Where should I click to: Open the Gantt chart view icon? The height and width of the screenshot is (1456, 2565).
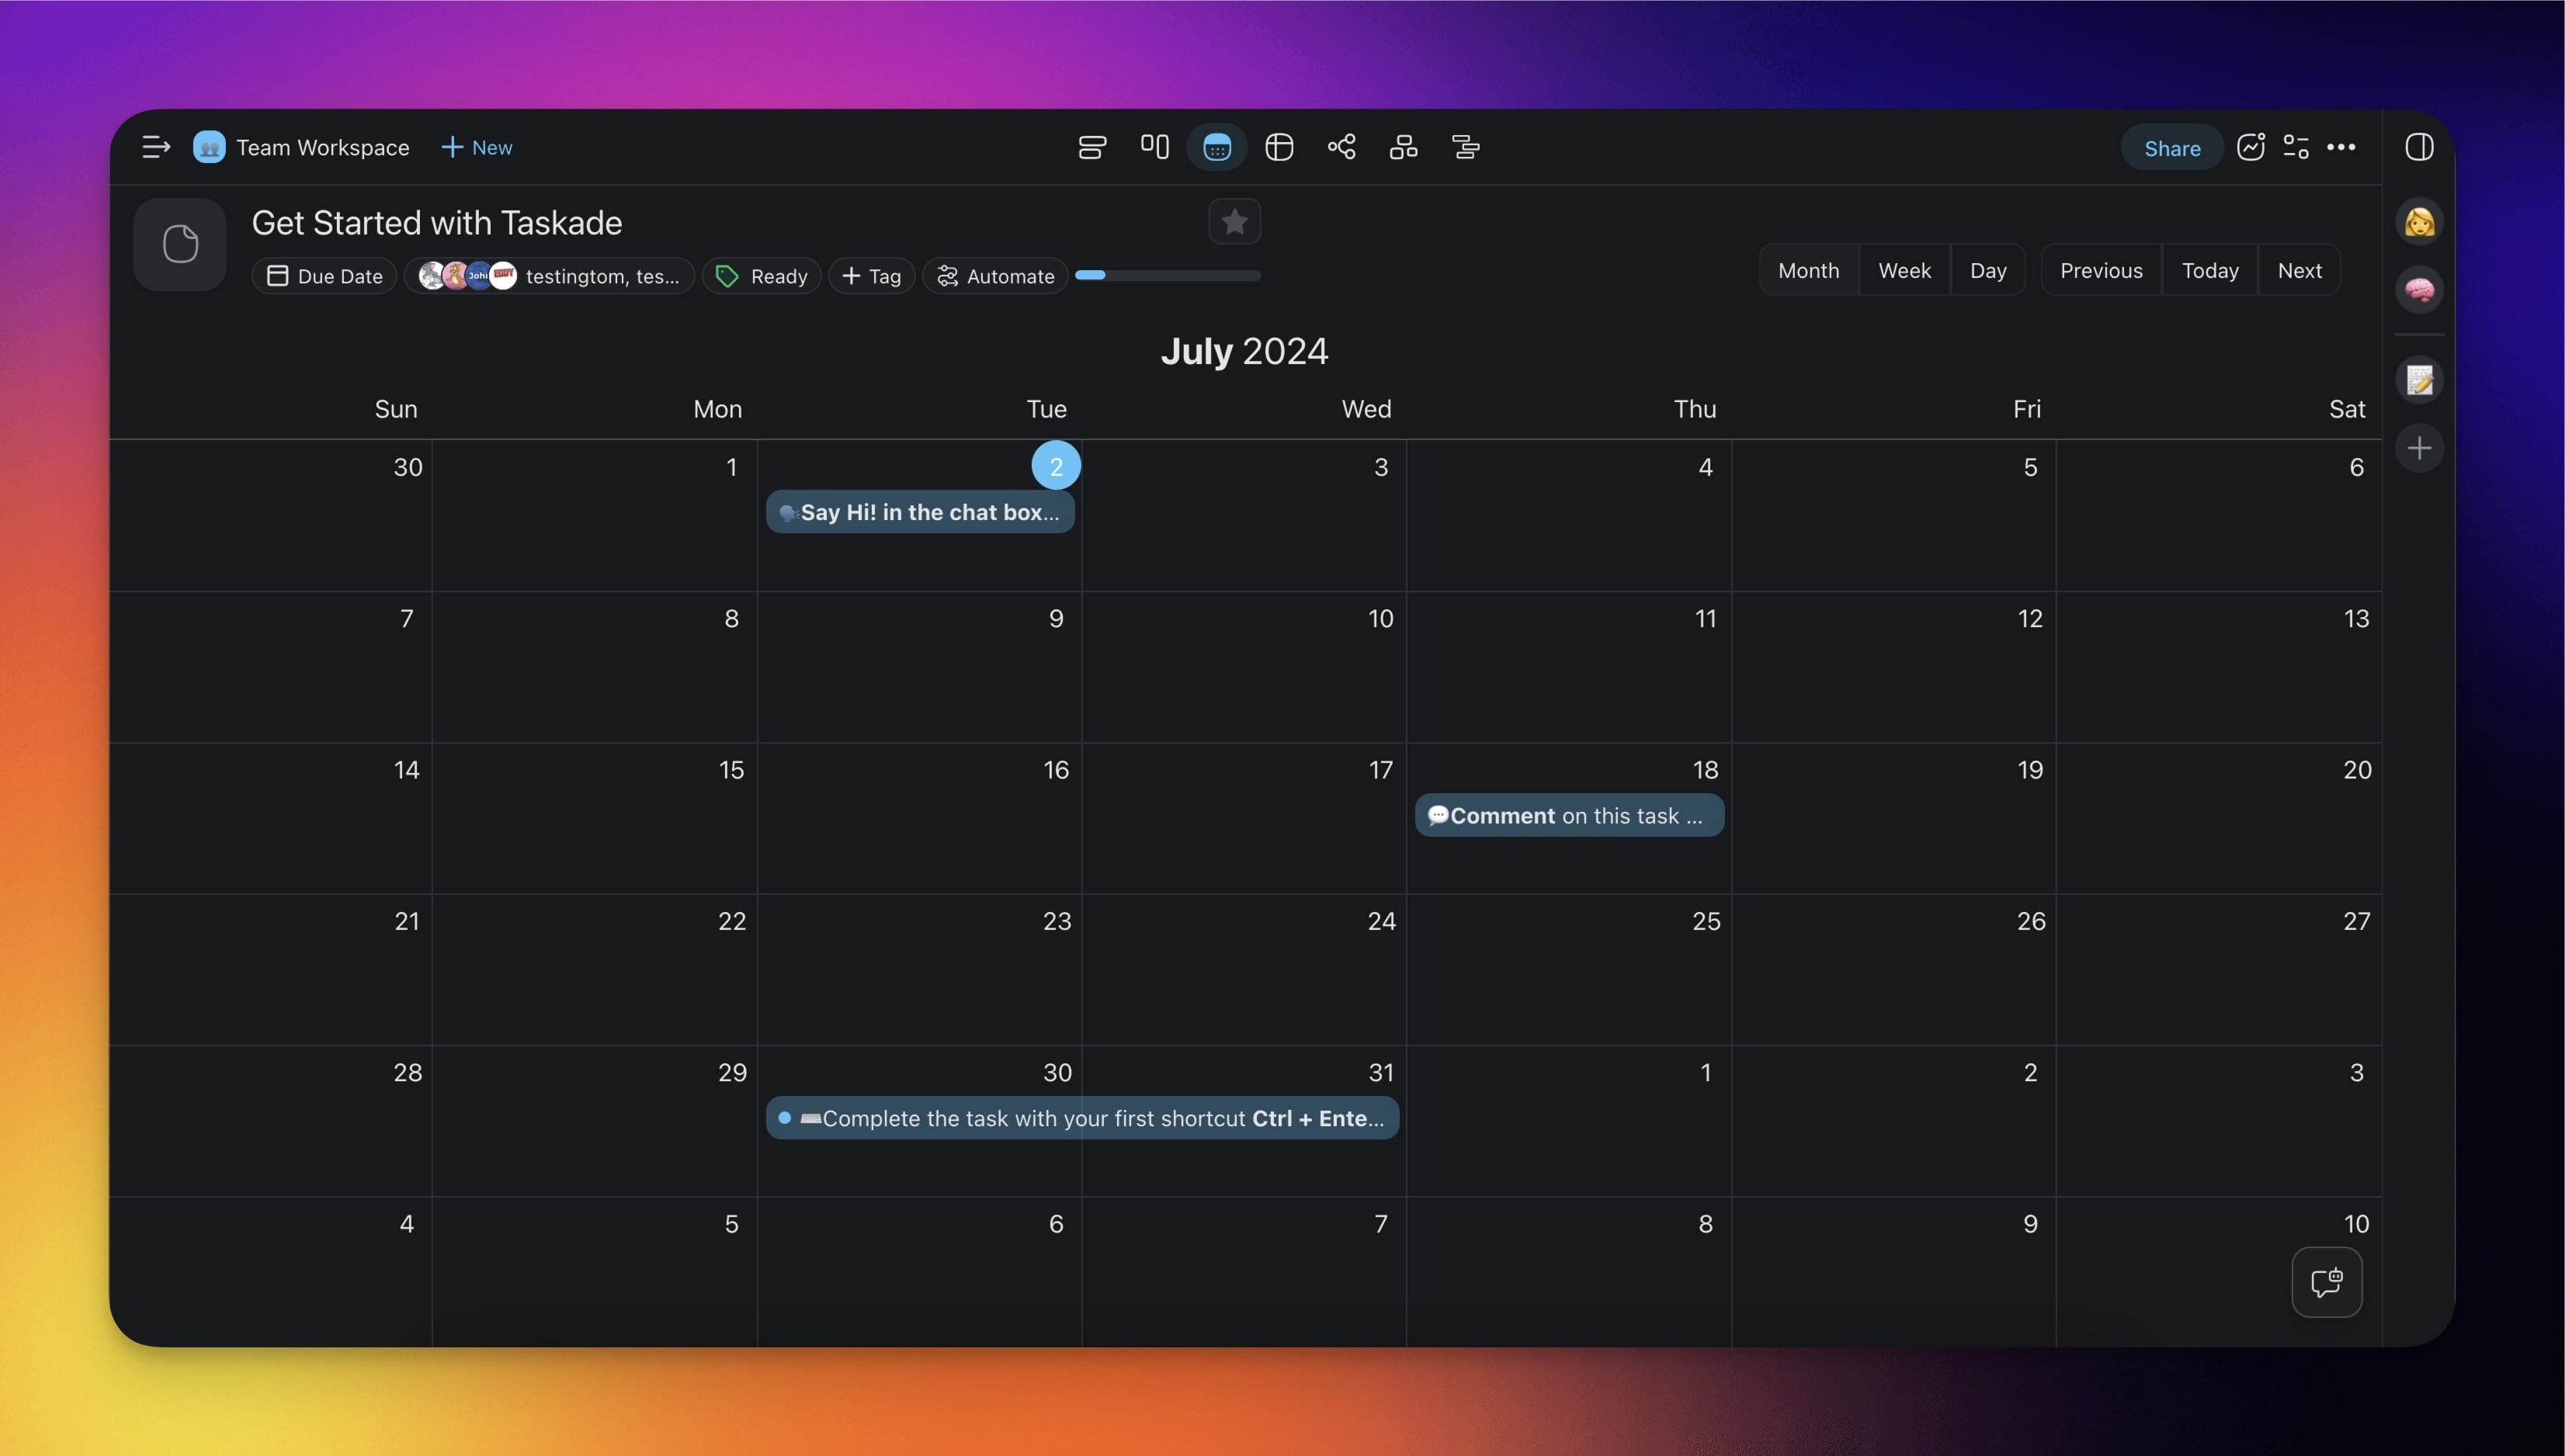click(1465, 148)
